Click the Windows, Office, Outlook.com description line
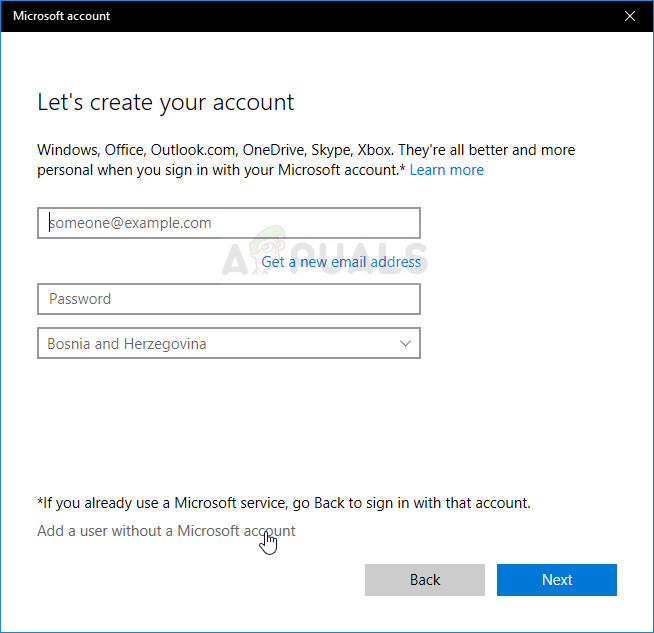Image resolution: width=654 pixels, height=633 pixels. click(x=306, y=150)
